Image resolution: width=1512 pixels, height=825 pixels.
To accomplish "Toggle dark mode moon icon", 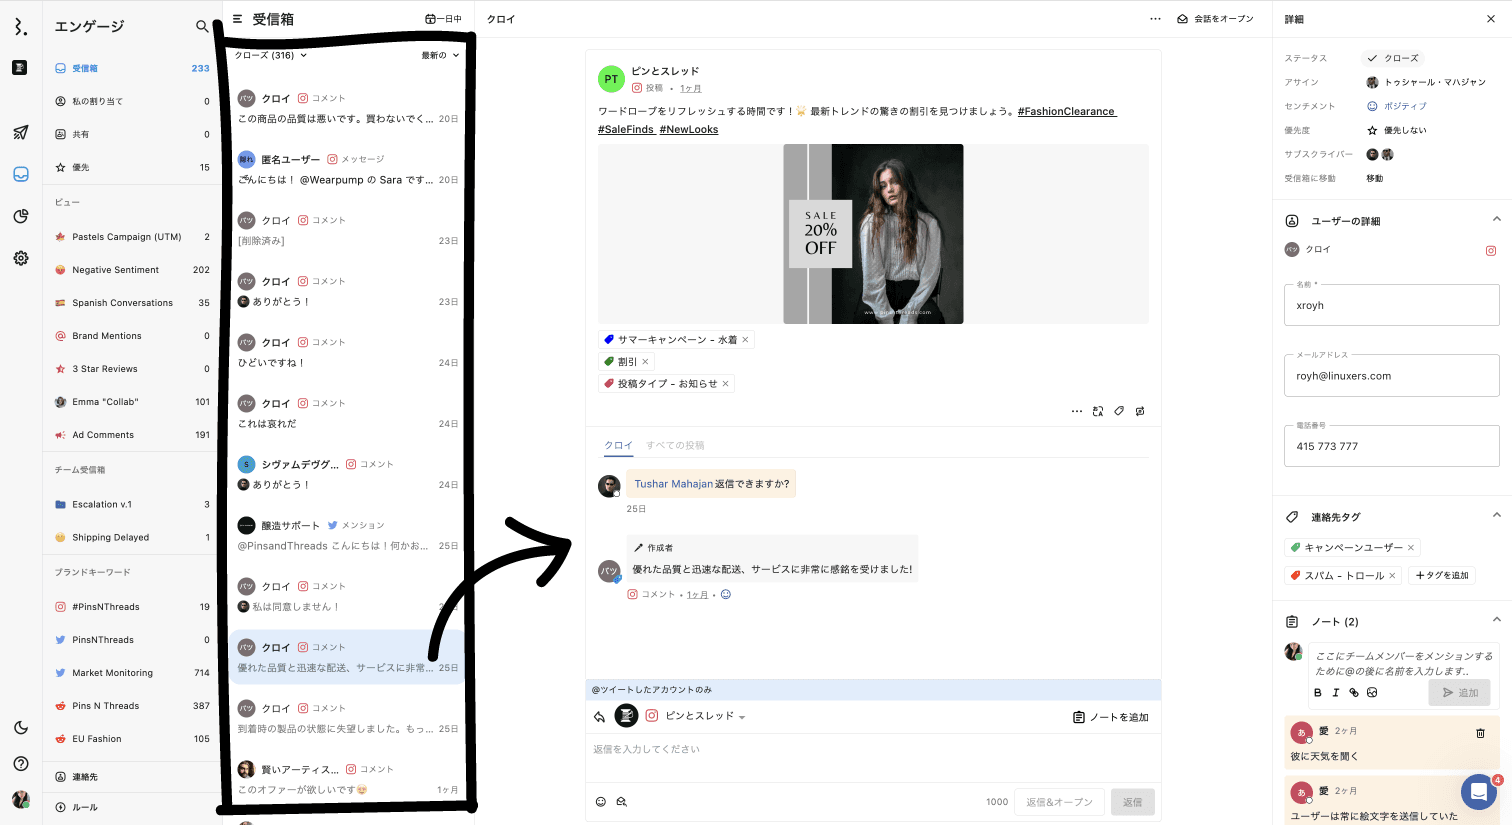I will (21, 728).
